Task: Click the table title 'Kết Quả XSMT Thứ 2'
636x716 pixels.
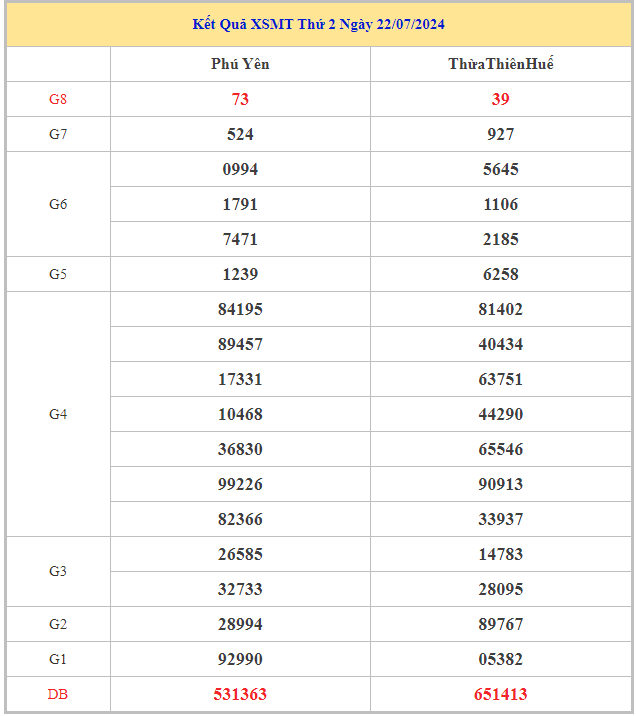Action: click(x=318, y=24)
